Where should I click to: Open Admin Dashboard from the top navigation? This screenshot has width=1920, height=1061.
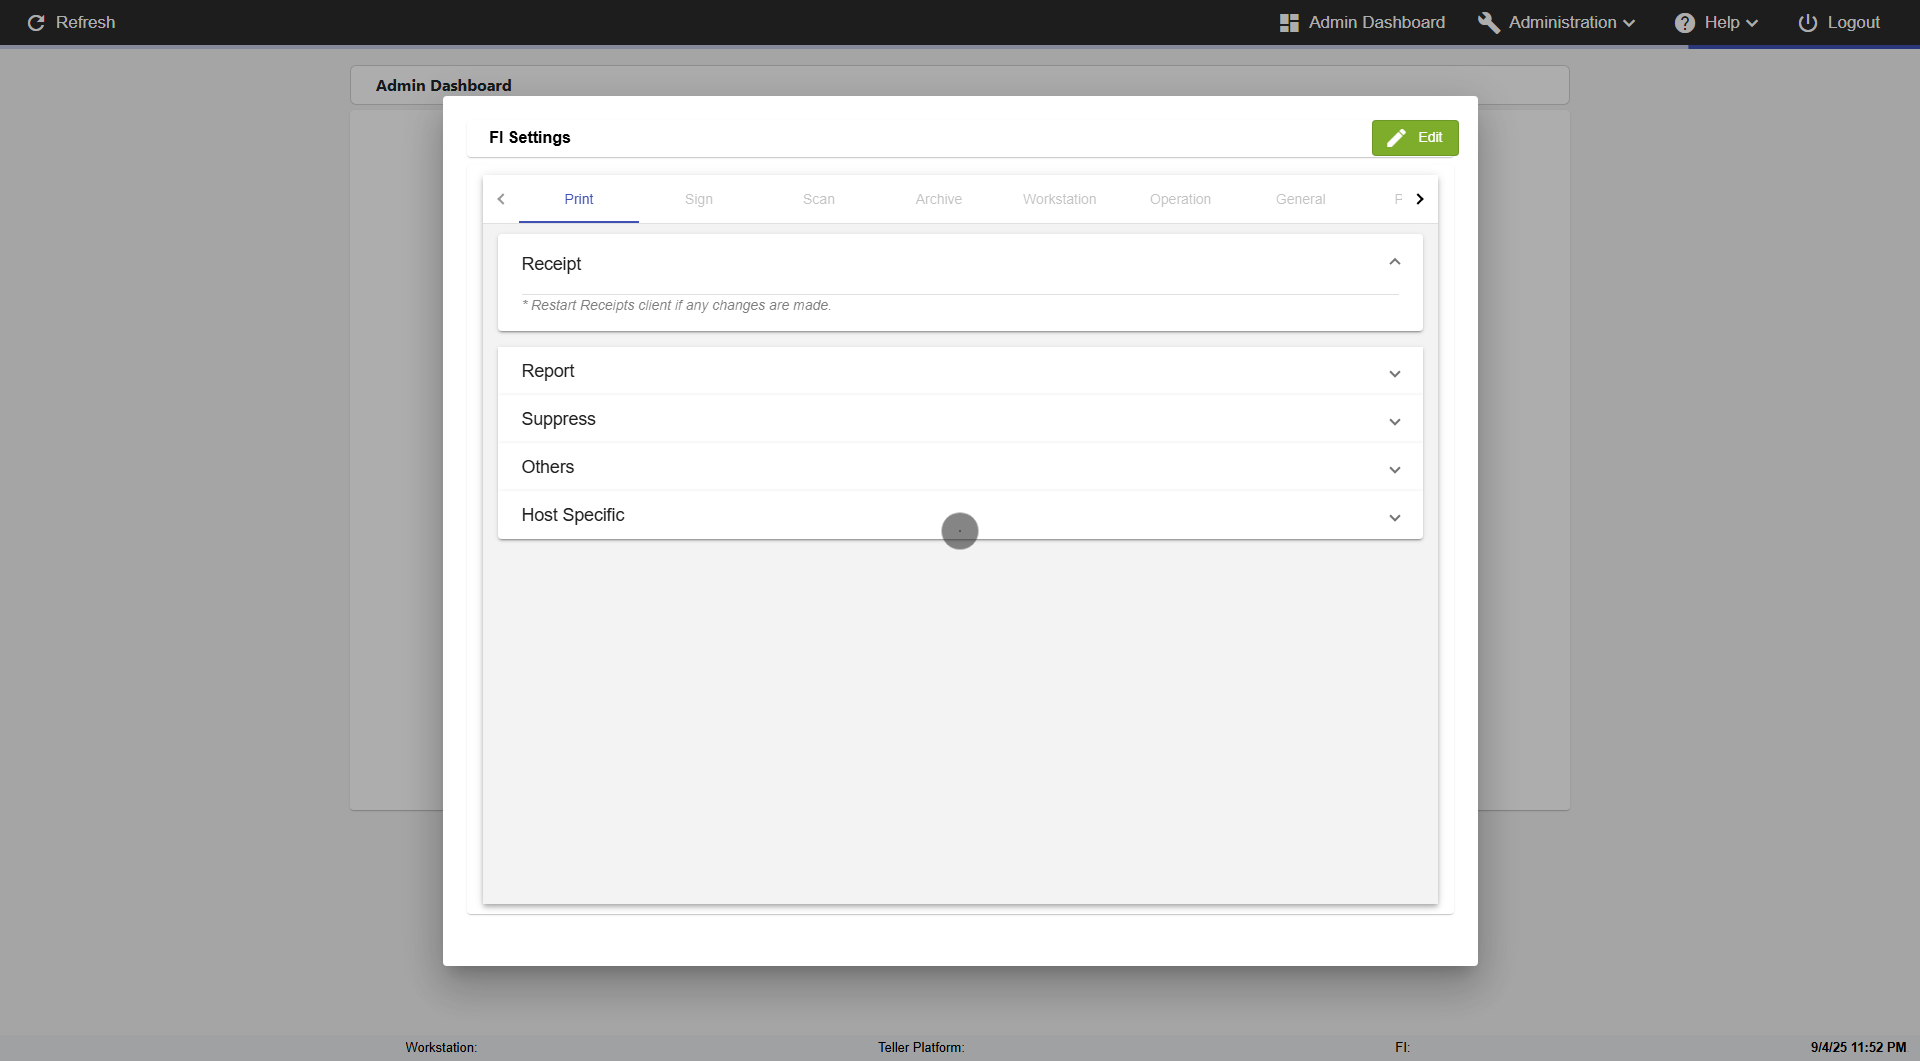(1362, 22)
